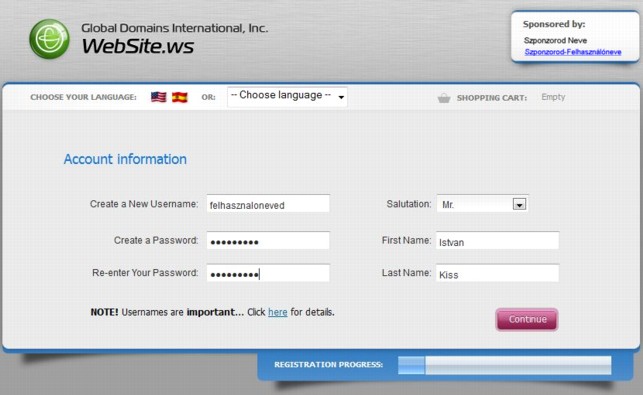Click the Re-enter Your Password field
Screen dimensions: 643x395
pos(268,273)
